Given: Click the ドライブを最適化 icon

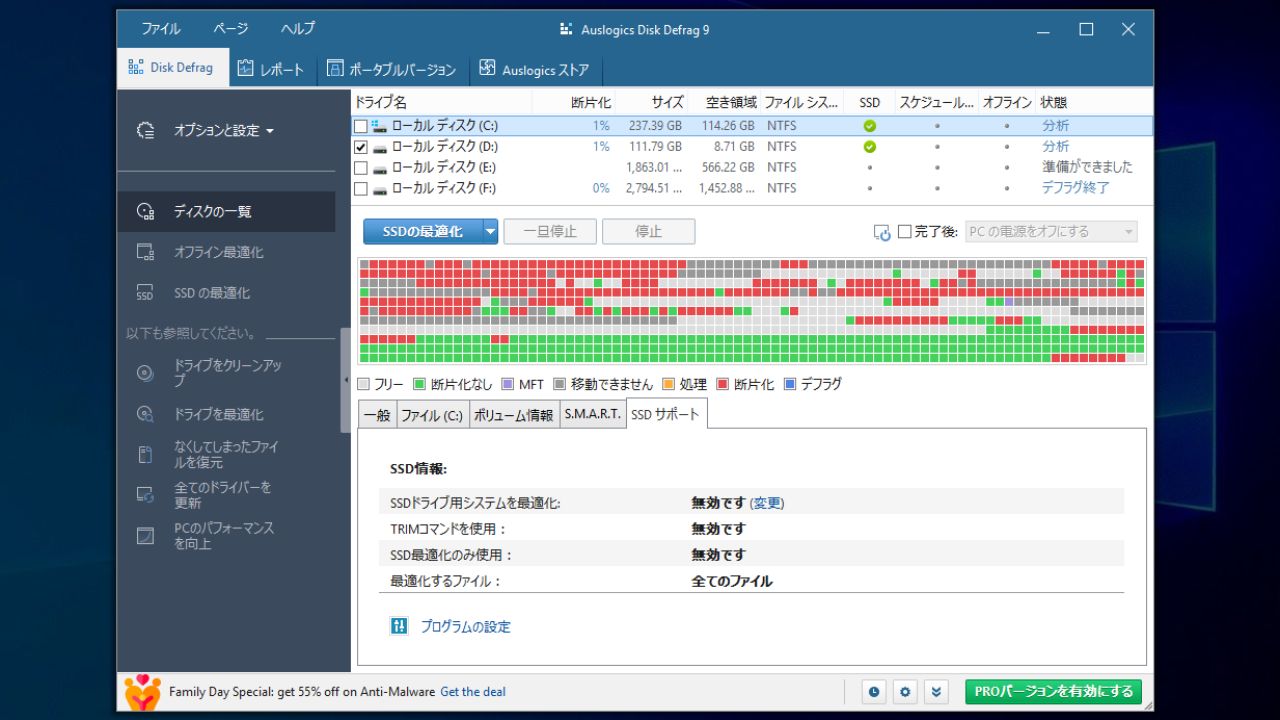Looking at the screenshot, I should [146, 414].
